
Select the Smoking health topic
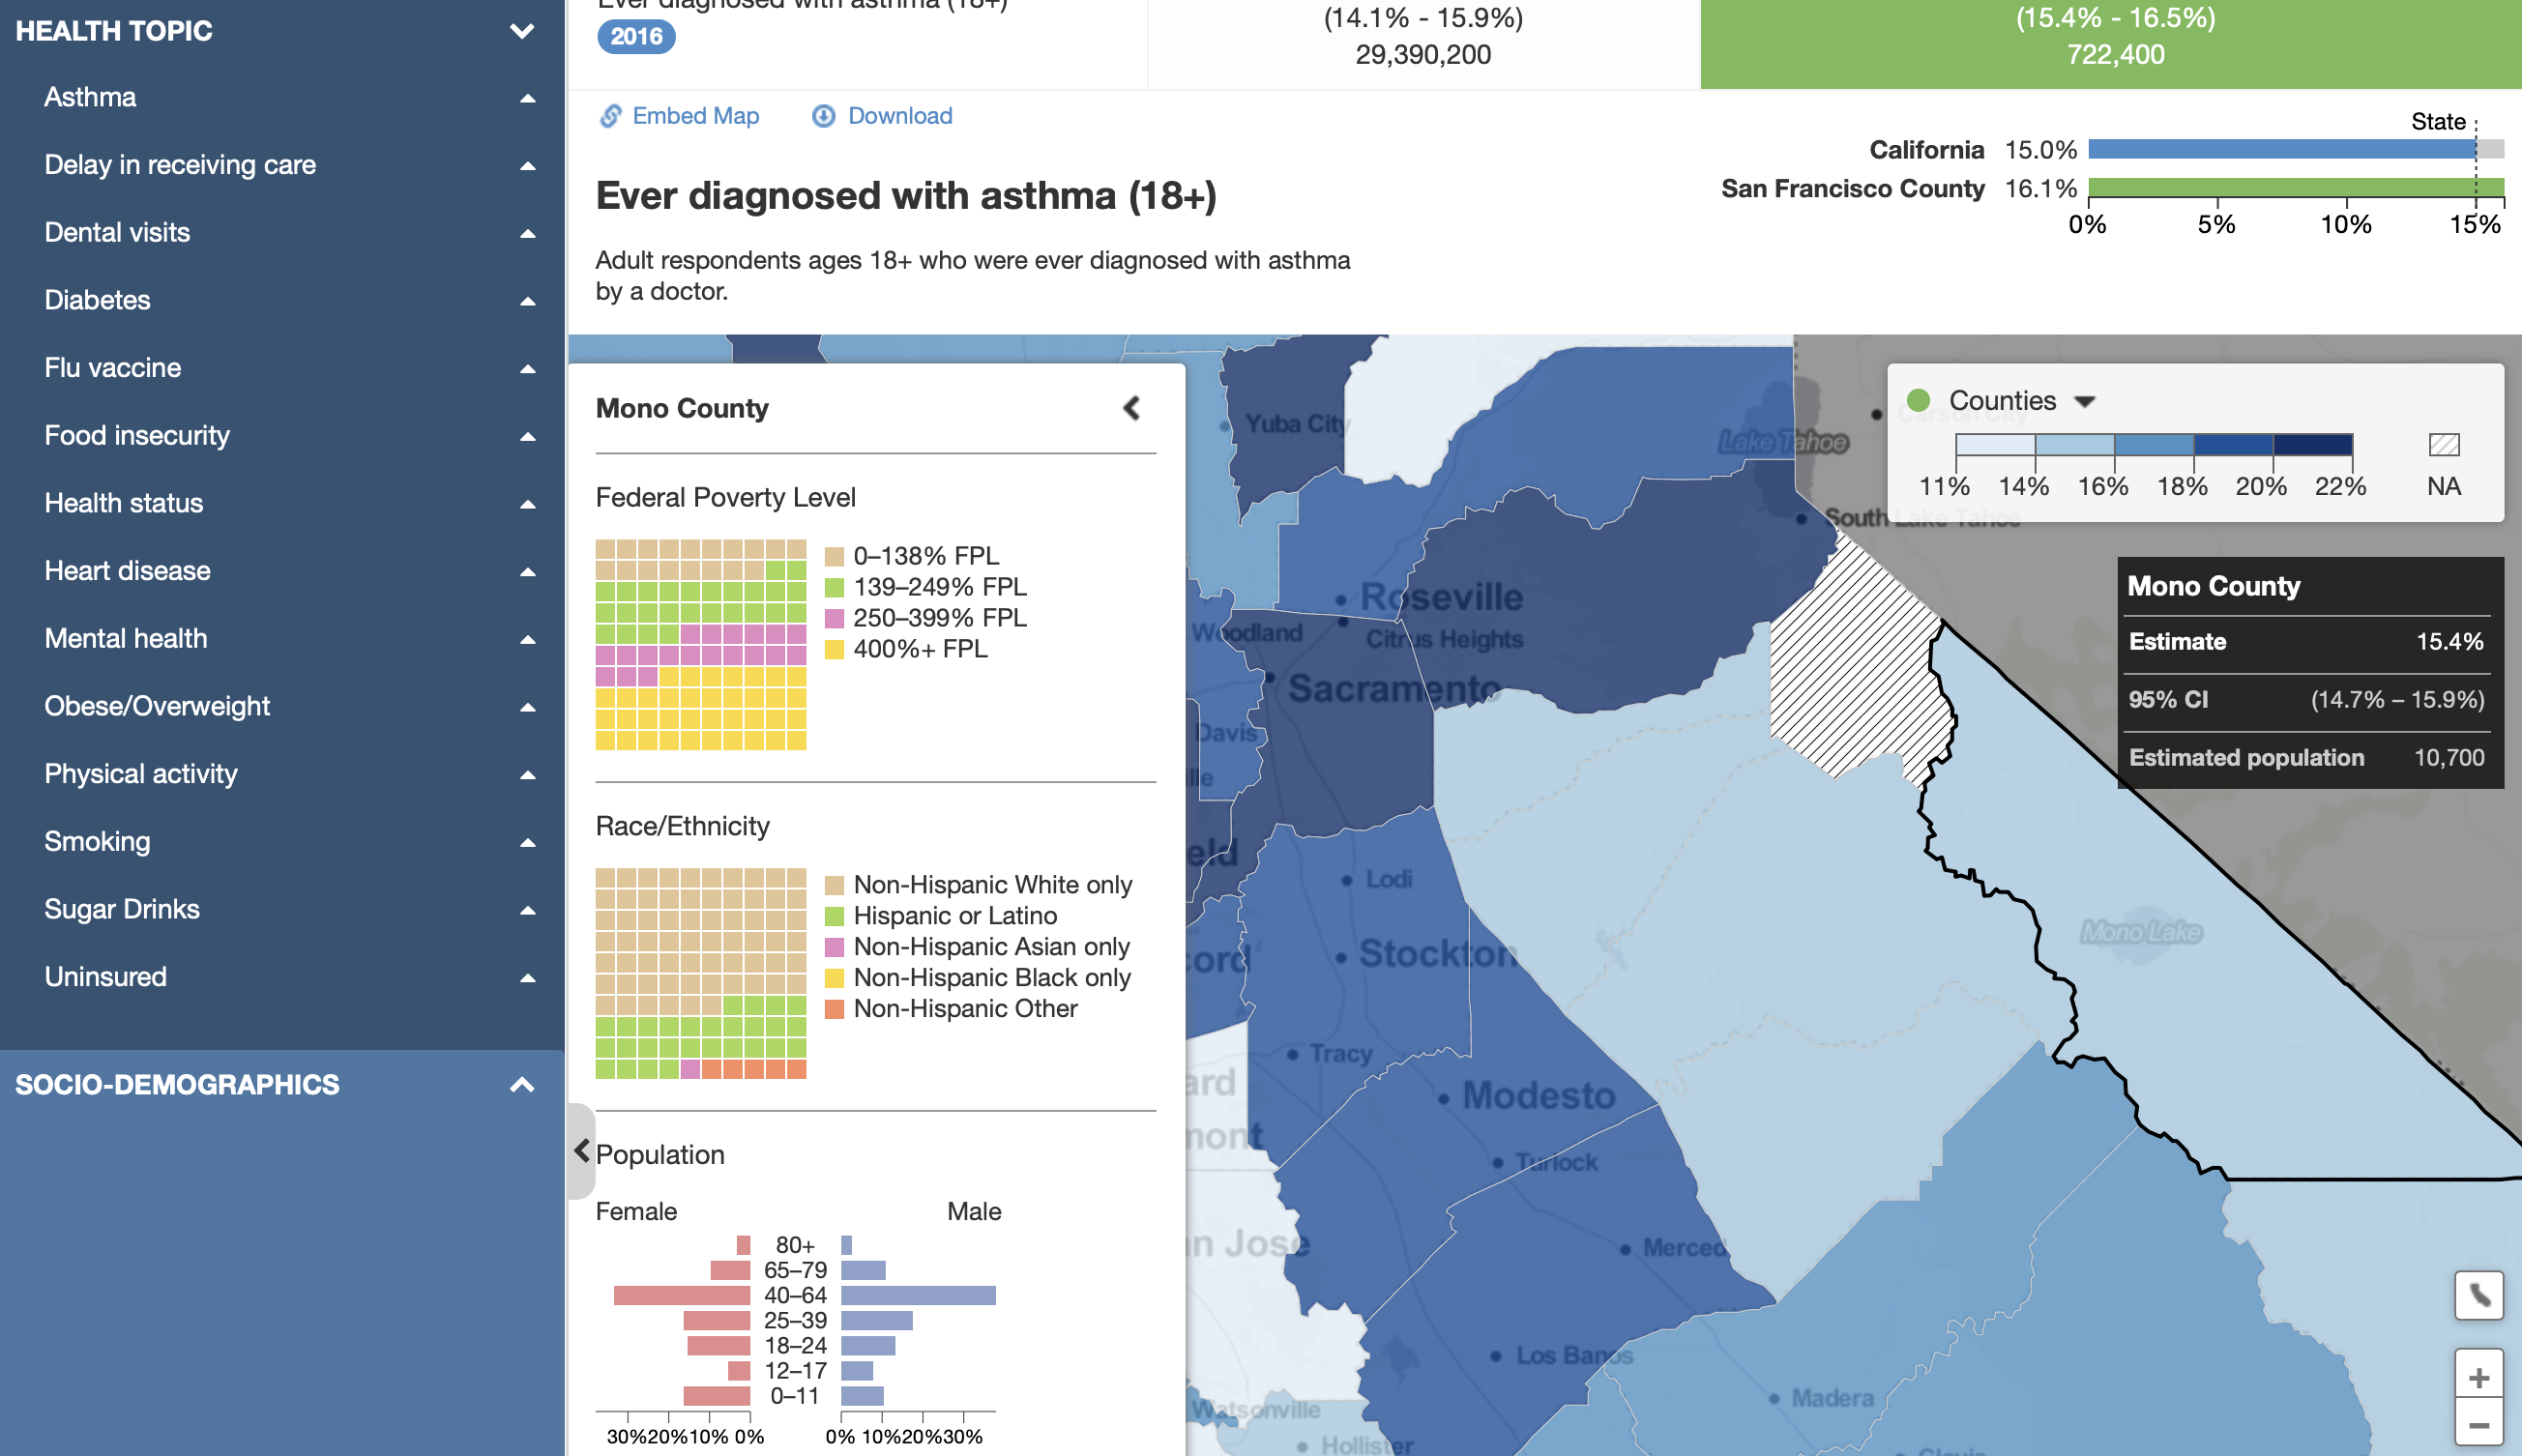[x=97, y=841]
